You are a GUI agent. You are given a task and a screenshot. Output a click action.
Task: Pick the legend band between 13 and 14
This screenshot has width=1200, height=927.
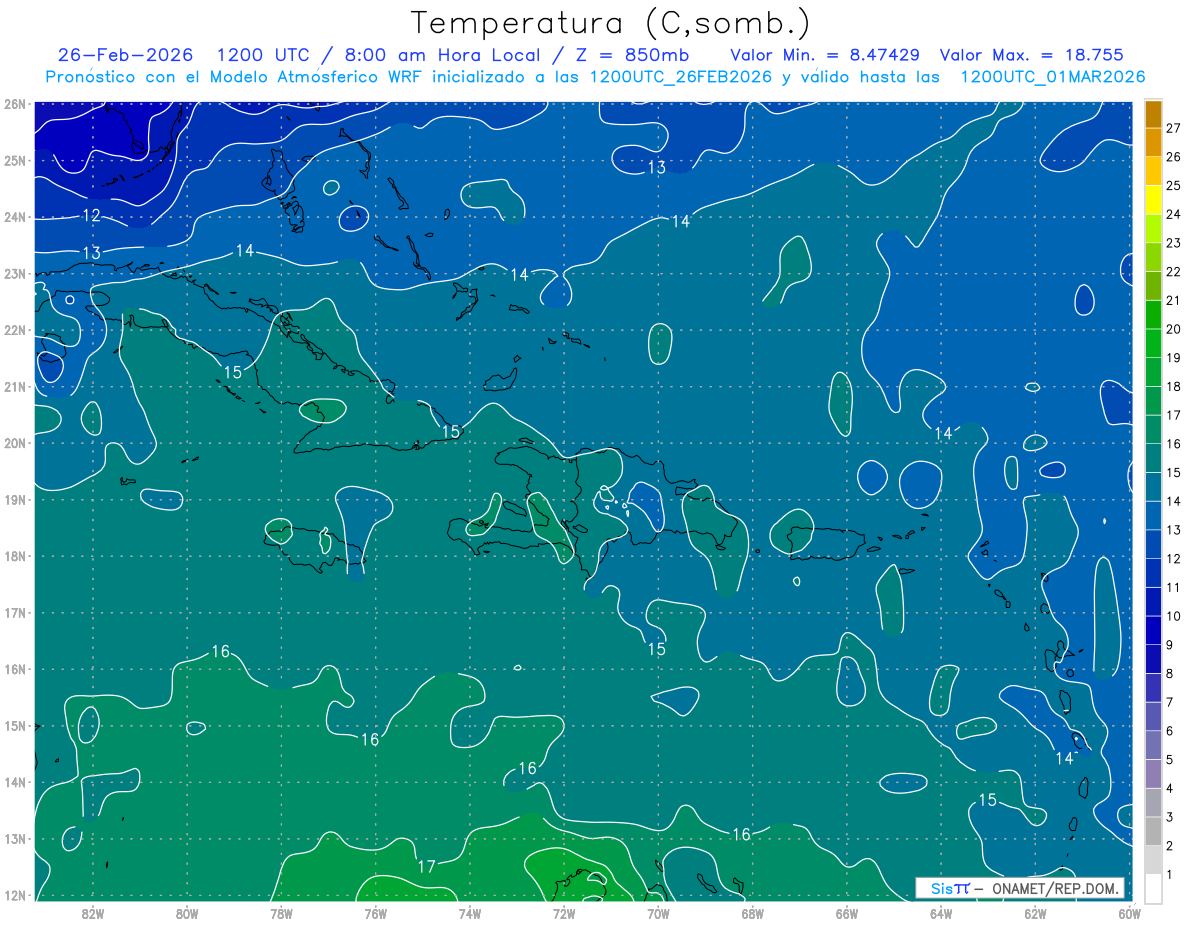[x=1153, y=515]
